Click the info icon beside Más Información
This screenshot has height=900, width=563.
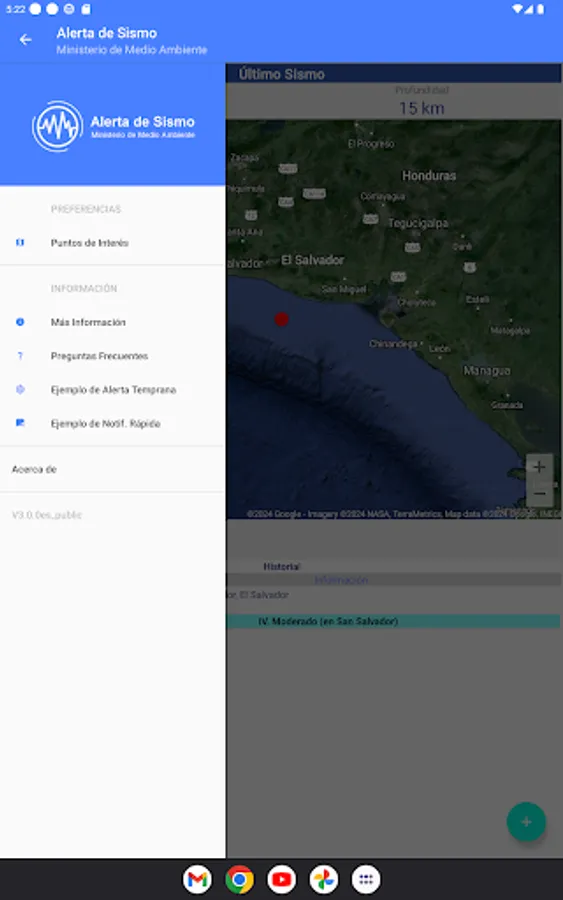20,322
